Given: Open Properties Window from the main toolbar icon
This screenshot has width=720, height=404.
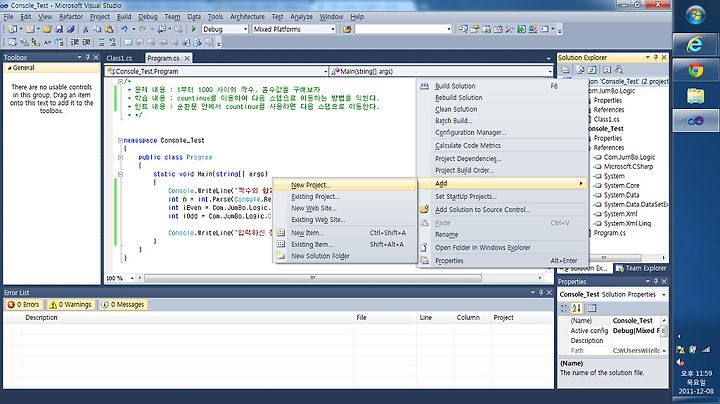Looking at the screenshot, I should coord(475,29).
